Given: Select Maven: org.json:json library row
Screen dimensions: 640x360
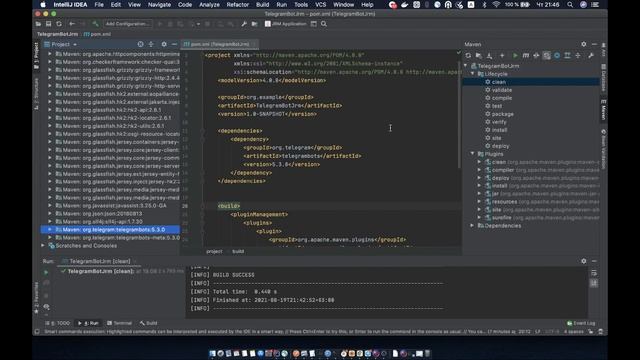Looking at the screenshot, I should point(110,213).
